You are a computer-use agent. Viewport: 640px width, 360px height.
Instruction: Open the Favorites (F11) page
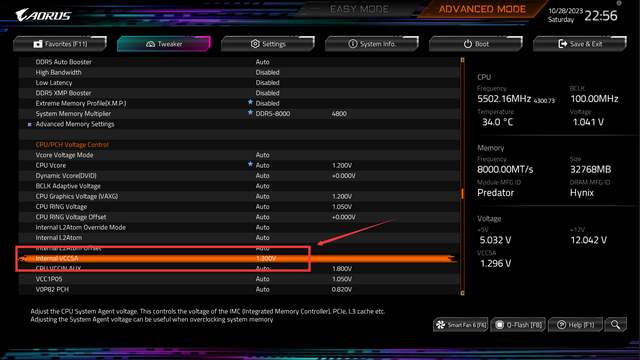[60, 44]
